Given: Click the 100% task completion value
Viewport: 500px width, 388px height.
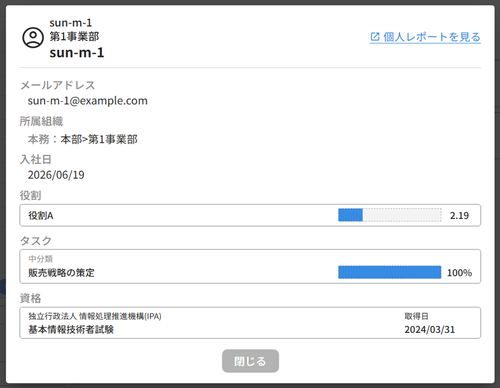Looking at the screenshot, I should coord(459,273).
